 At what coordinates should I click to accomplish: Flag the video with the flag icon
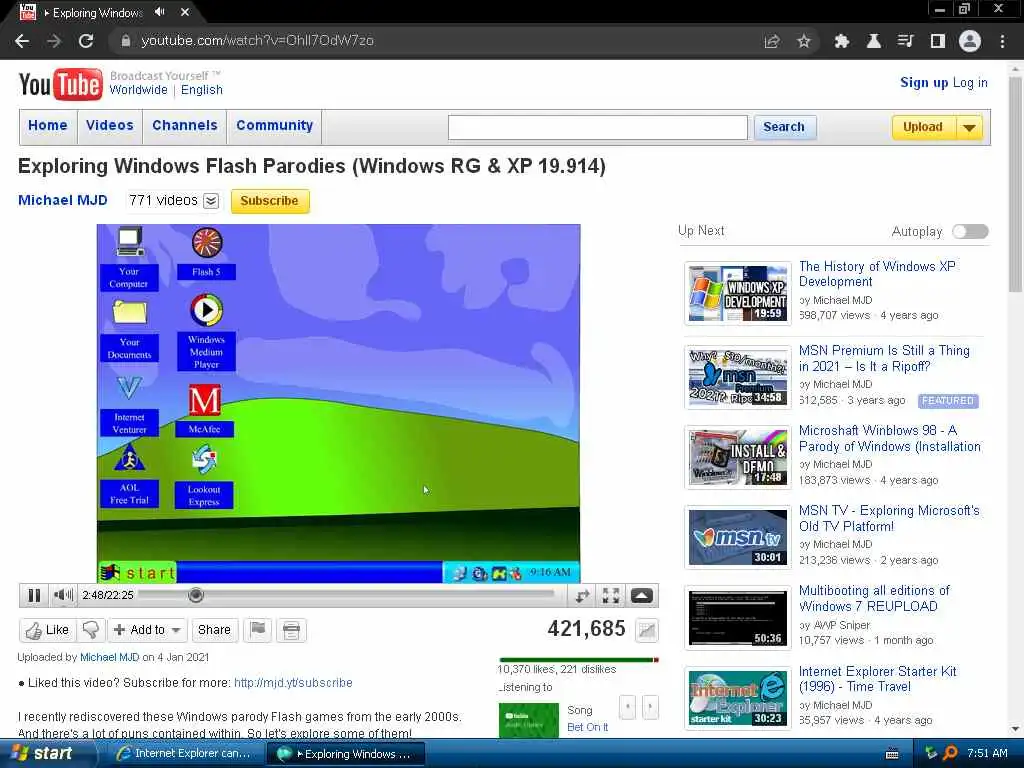(x=258, y=630)
